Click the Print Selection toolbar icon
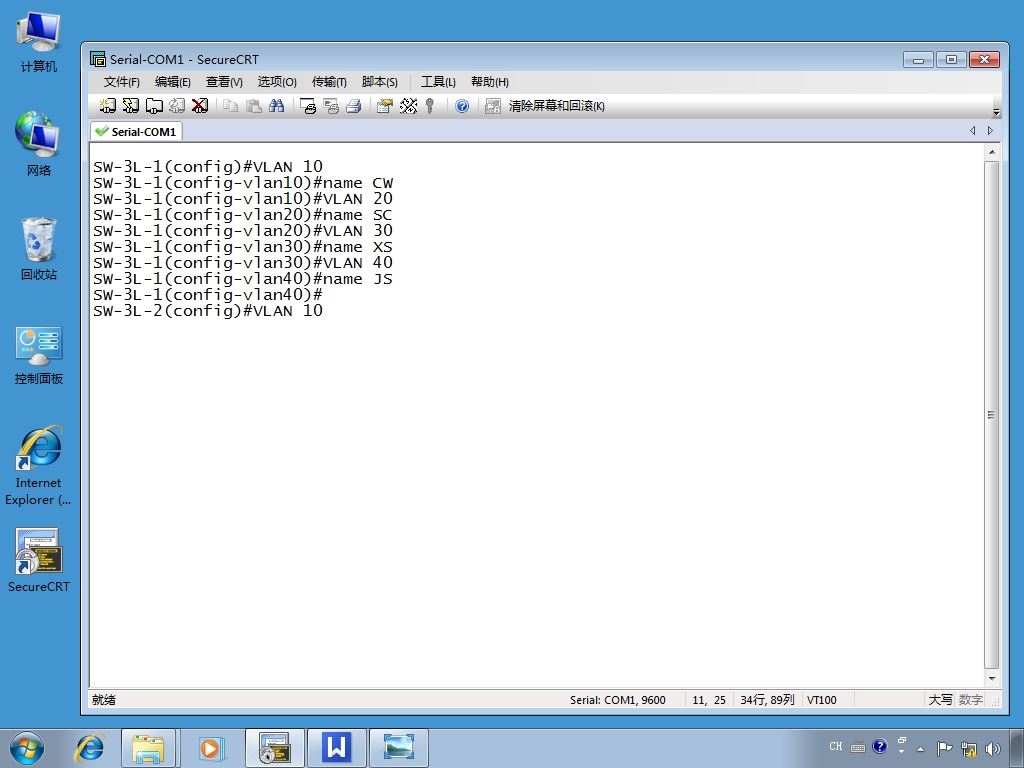 (x=331, y=106)
